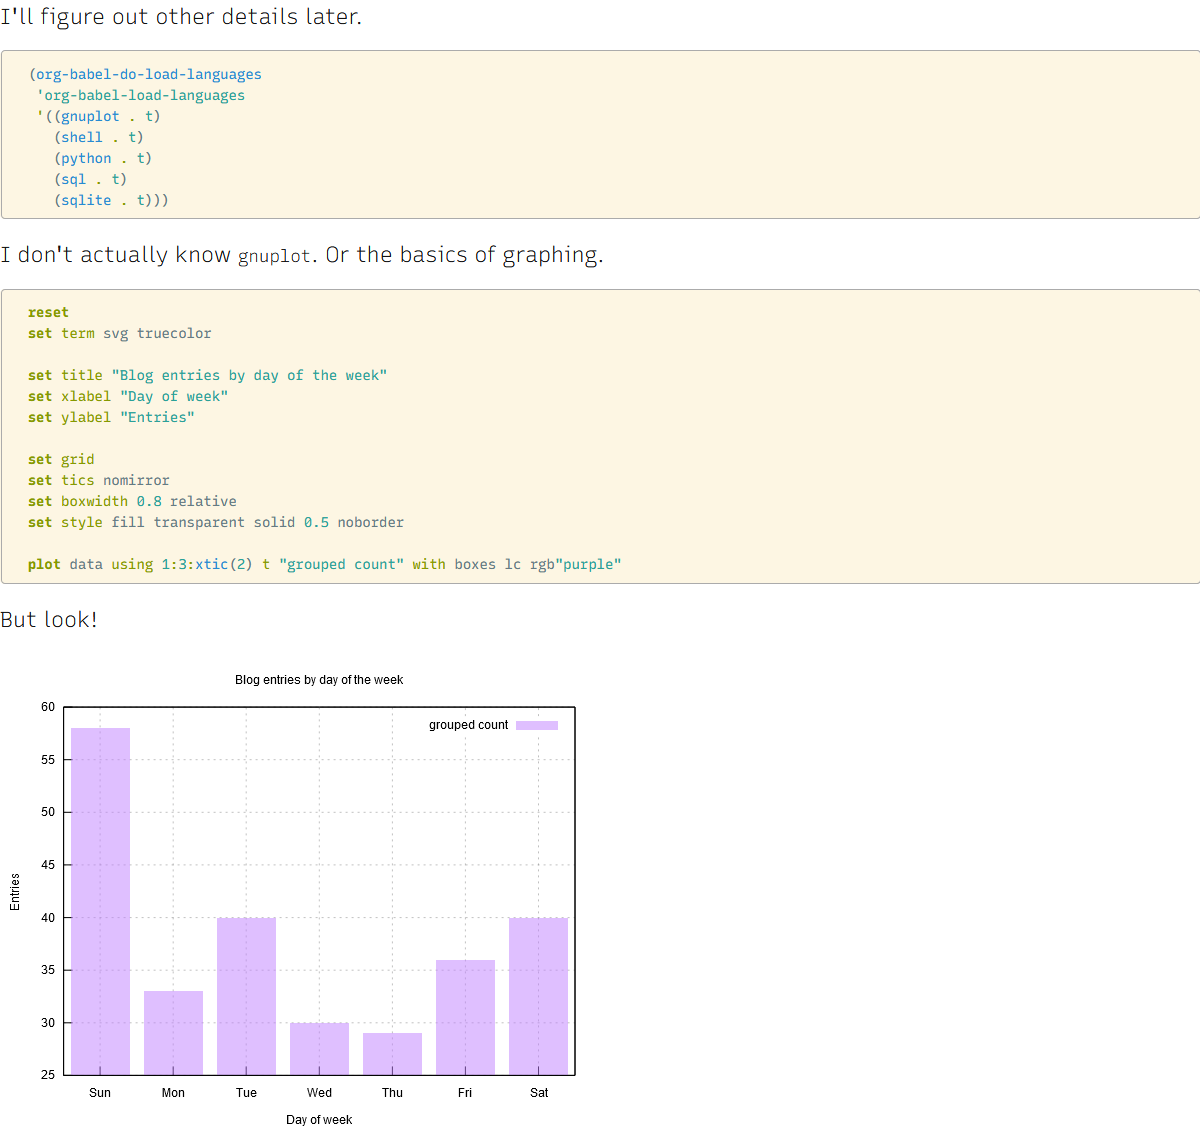1200x1136 pixels.
Task: Click the "Tue" x-axis label
Action: coord(246,1093)
